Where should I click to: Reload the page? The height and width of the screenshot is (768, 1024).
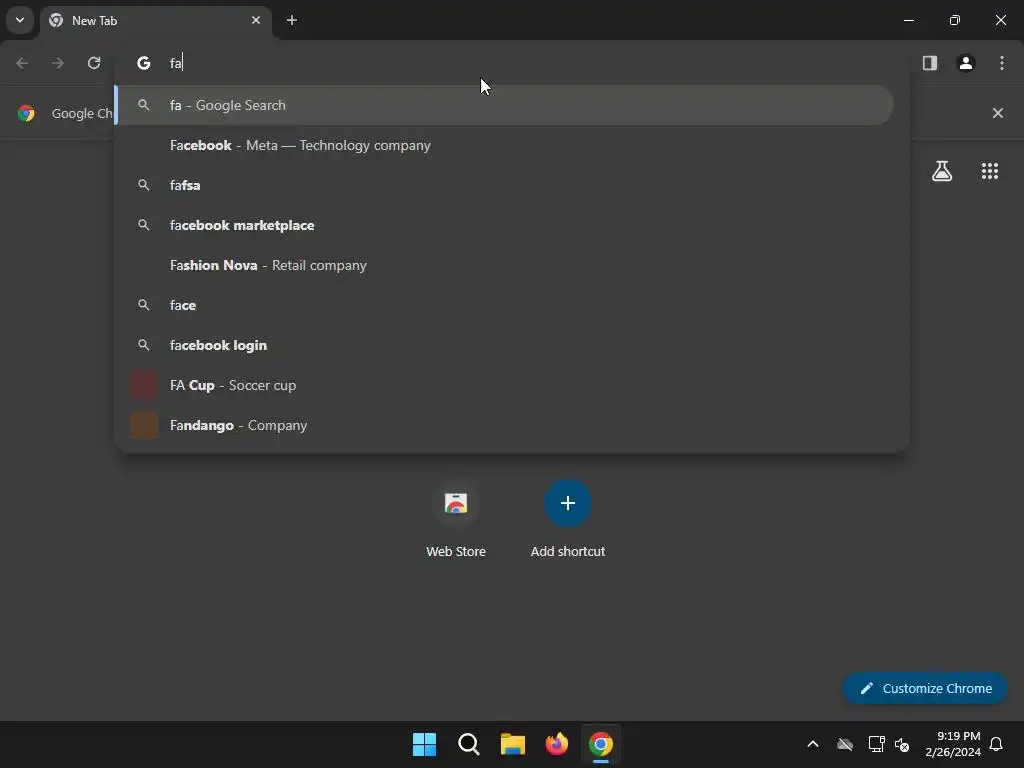tap(94, 63)
